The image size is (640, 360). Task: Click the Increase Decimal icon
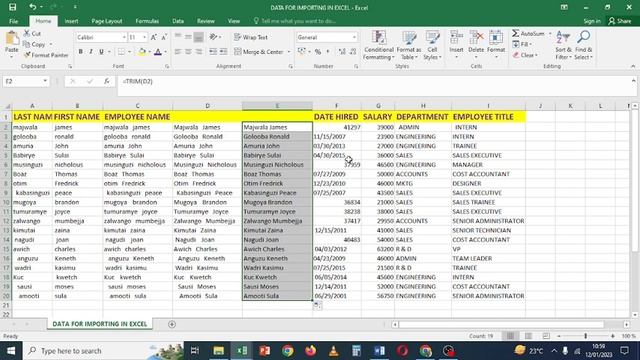point(342,52)
